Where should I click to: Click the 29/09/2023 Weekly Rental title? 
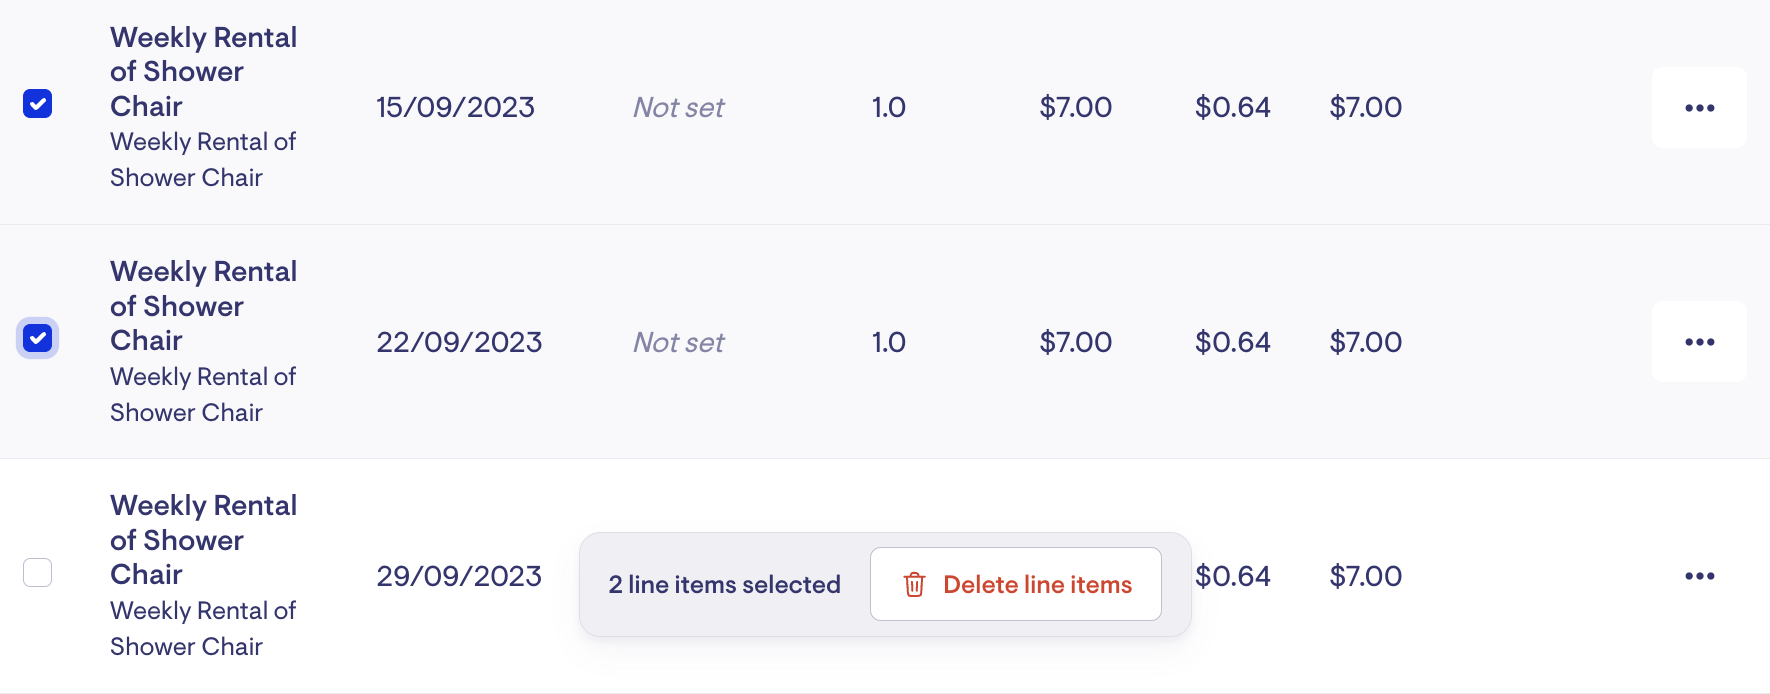203,540
